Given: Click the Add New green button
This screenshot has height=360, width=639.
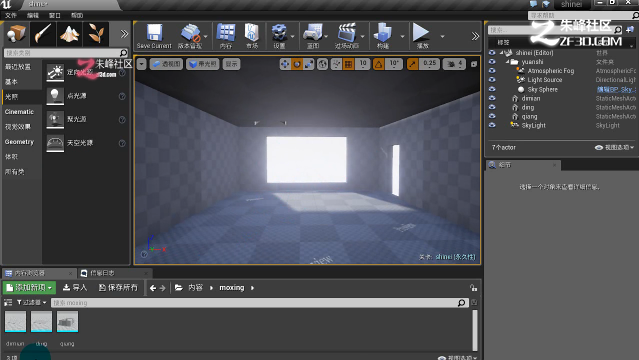Looking at the screenshot, I should (29, 288).
